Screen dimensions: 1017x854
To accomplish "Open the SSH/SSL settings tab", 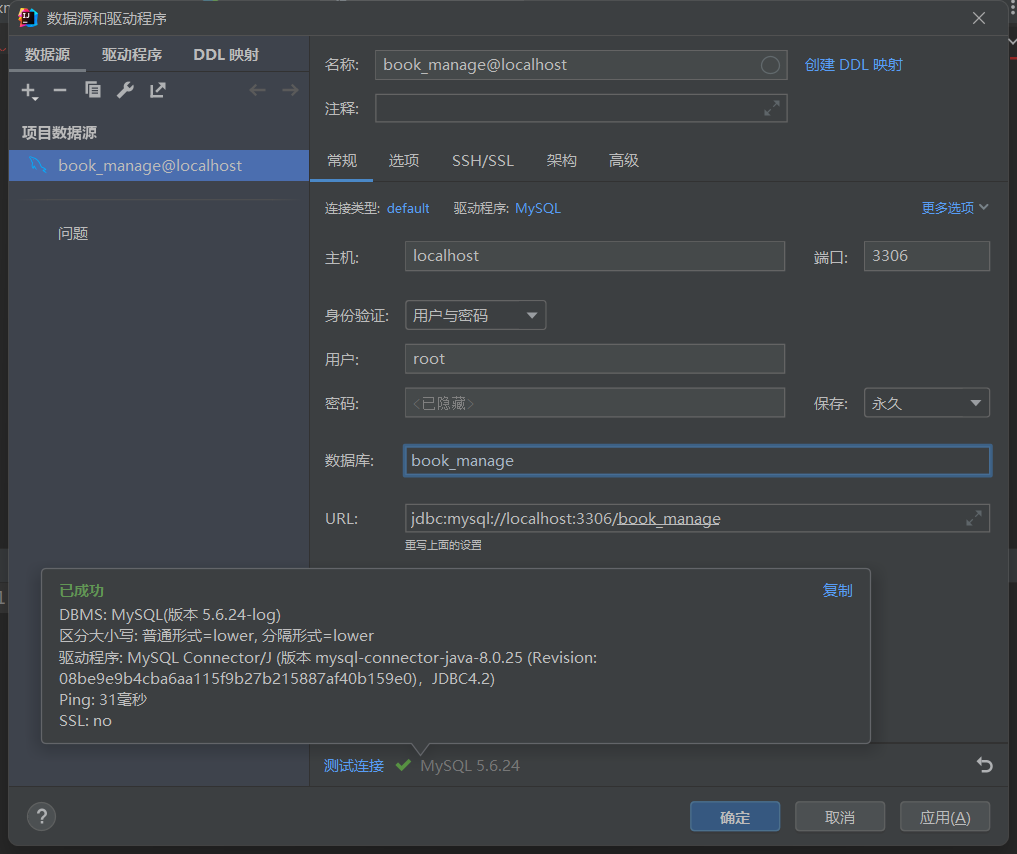I will tap(483, 160).
